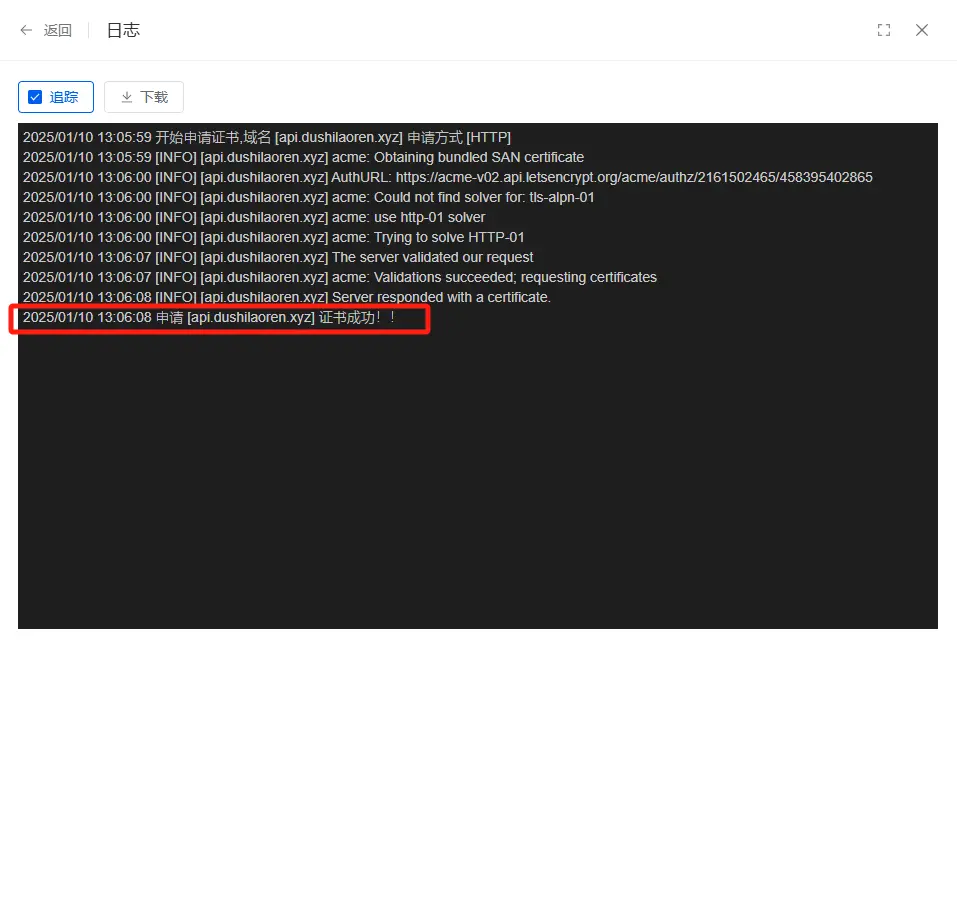This screenshot has width=957, height=909.
Task: Click log line 'Server responded with a certificate.'
Action: coord(287,297)
